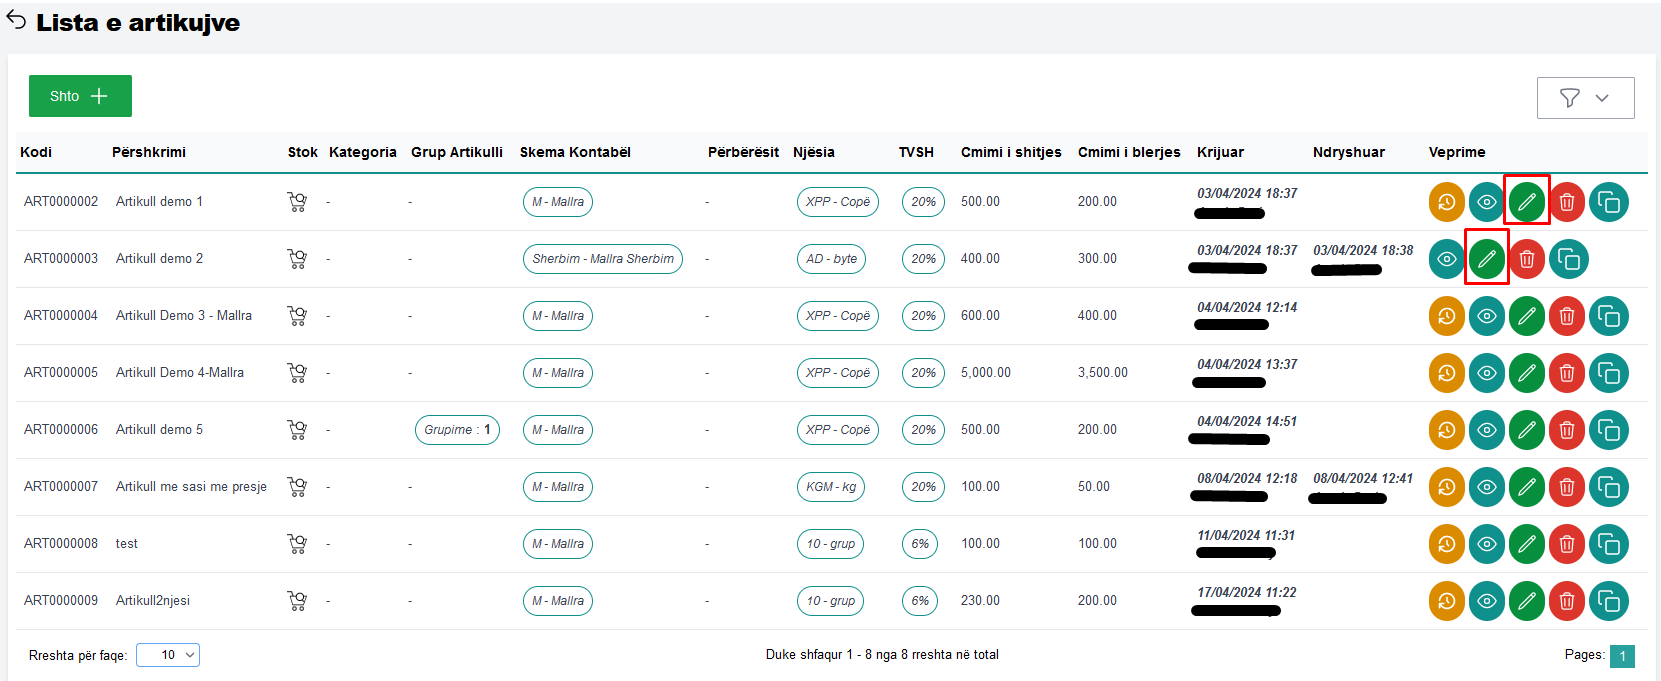Copy Artikull Demo 4-Mallra using duplicate icon

[x=1608, y=373]
